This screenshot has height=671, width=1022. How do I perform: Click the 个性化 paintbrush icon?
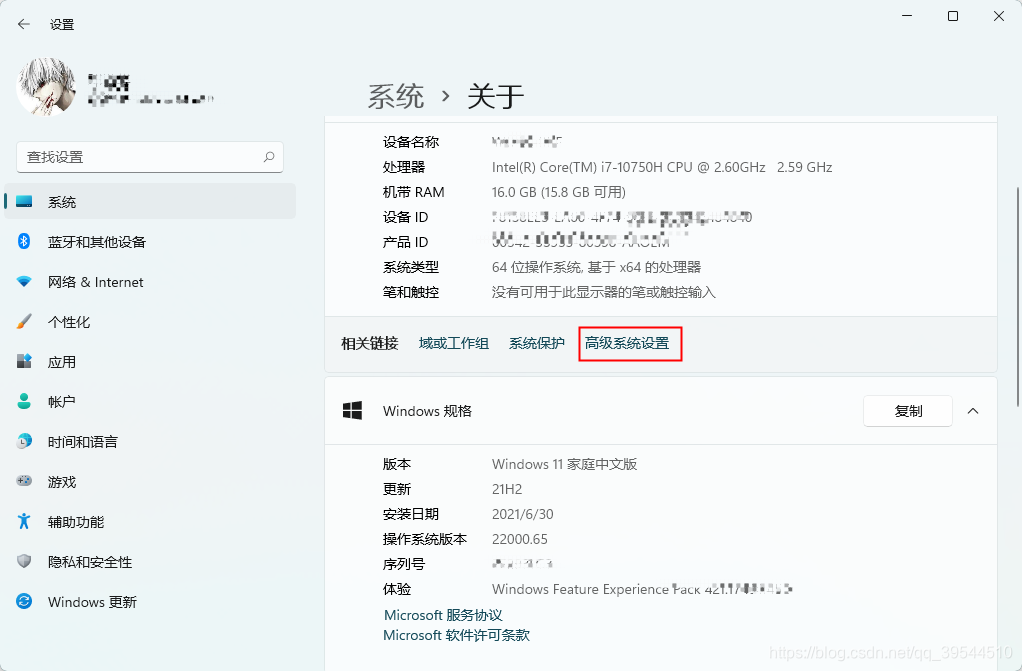pos(24,321)
